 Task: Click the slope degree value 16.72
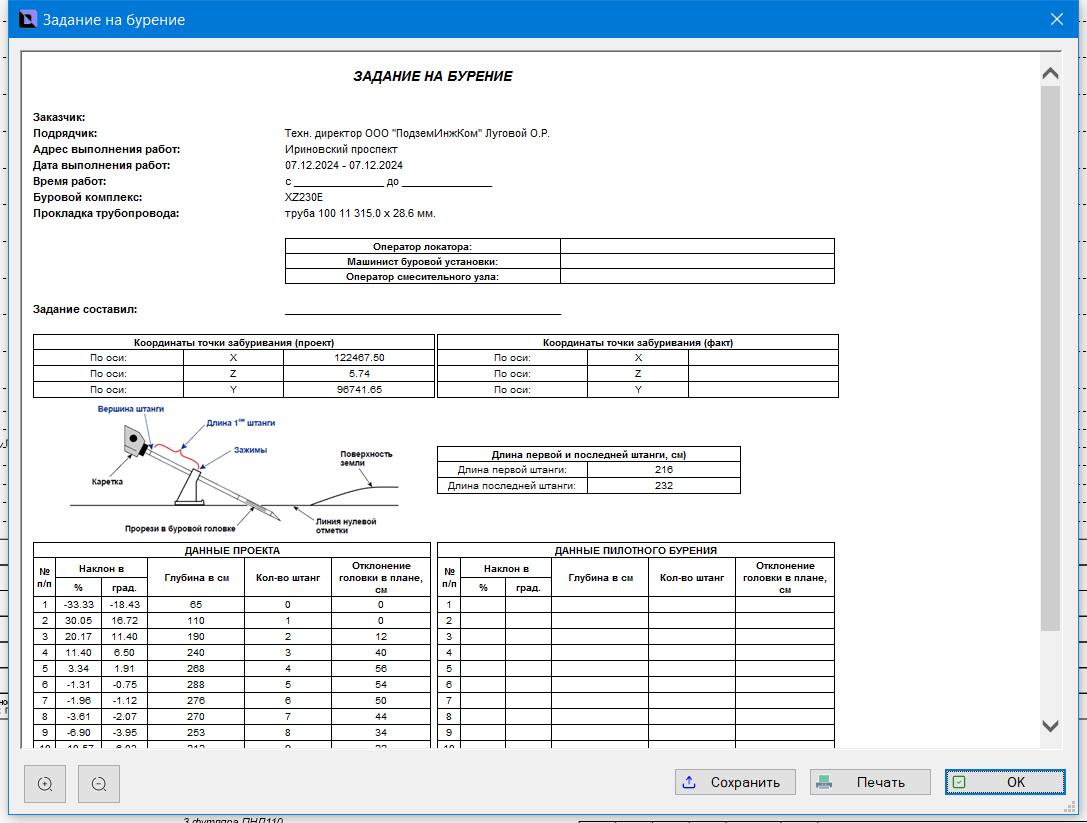point(124,621)
